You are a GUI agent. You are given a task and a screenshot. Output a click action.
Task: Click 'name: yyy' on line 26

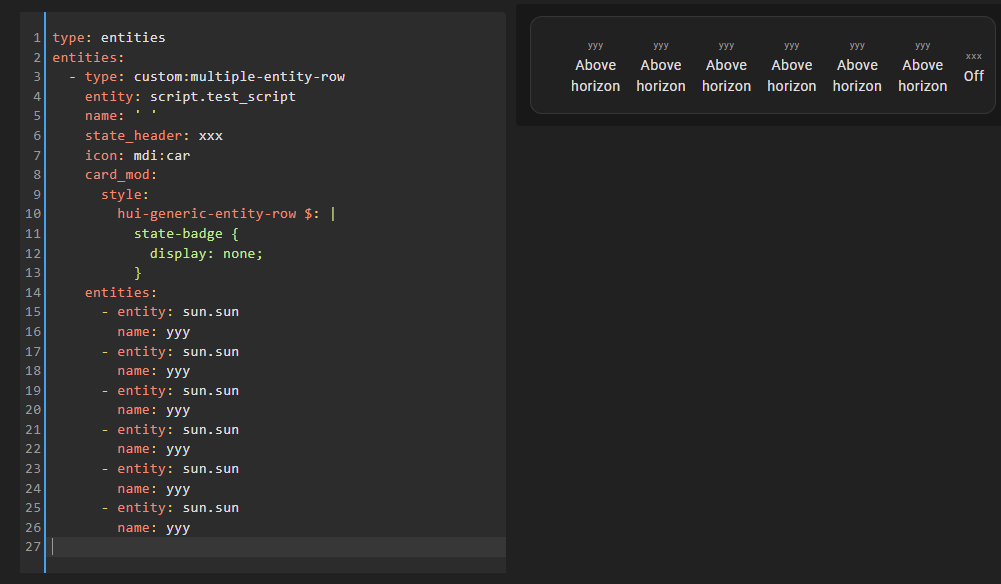[x=153, y=528]
